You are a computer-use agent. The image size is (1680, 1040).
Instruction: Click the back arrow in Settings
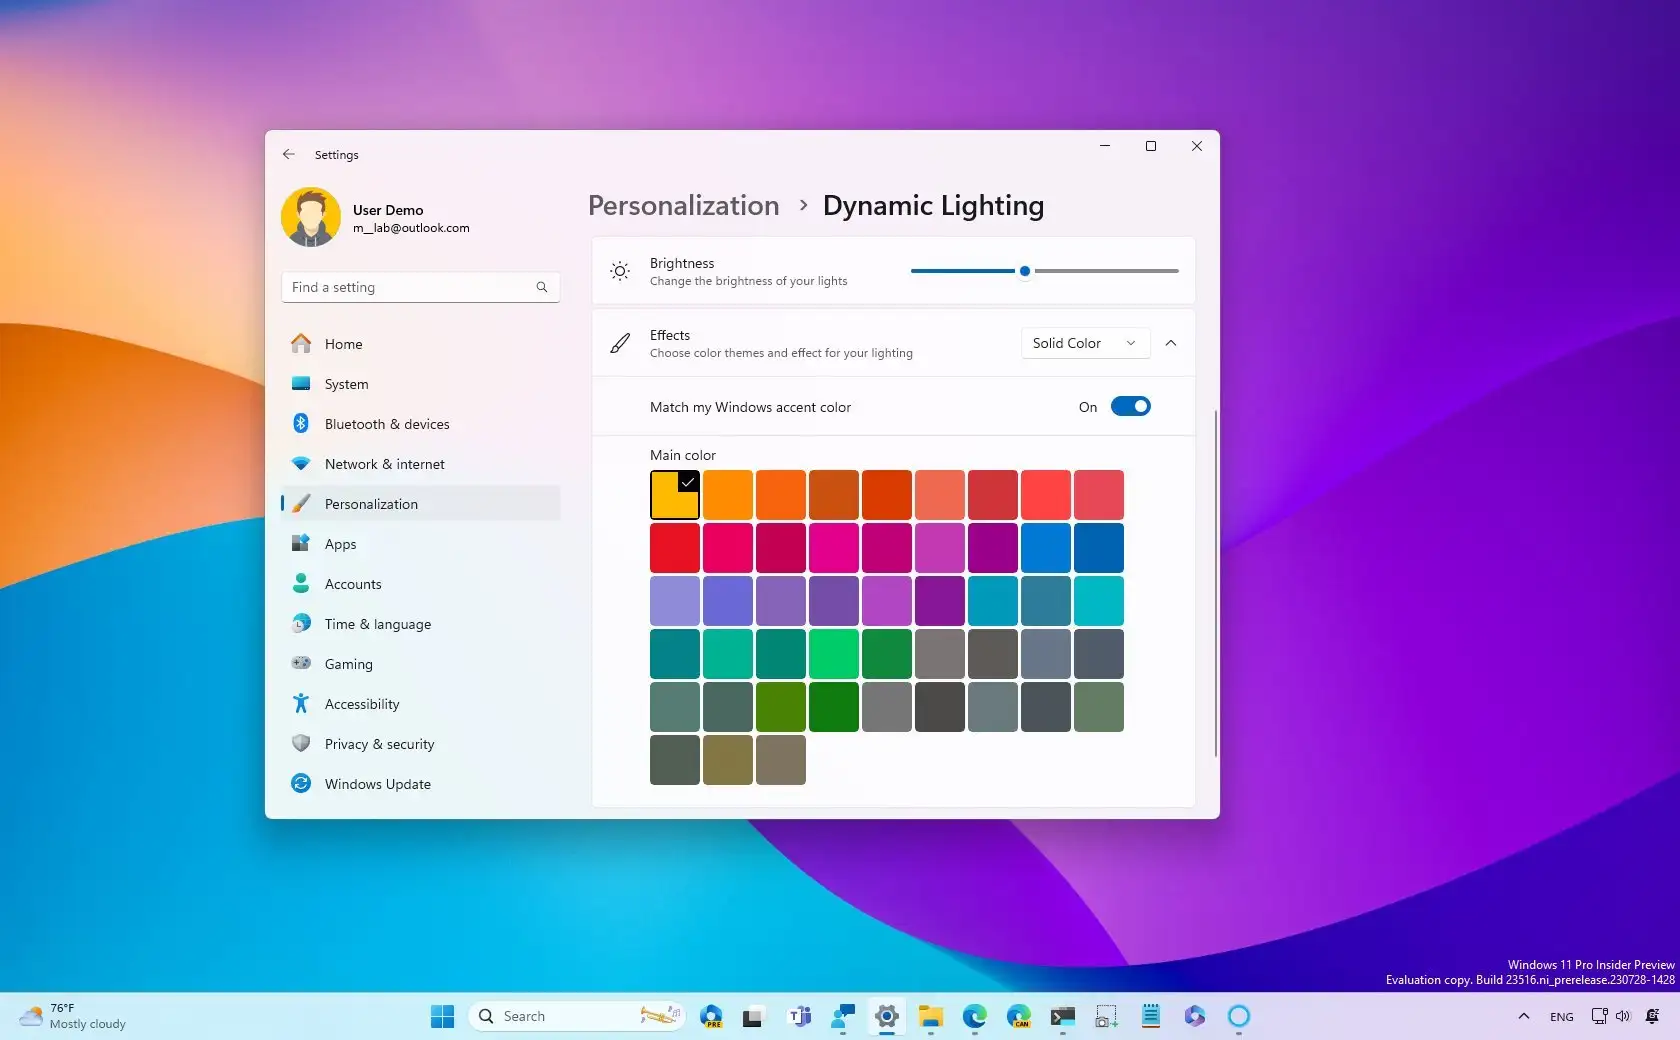(x=289, y=154)
